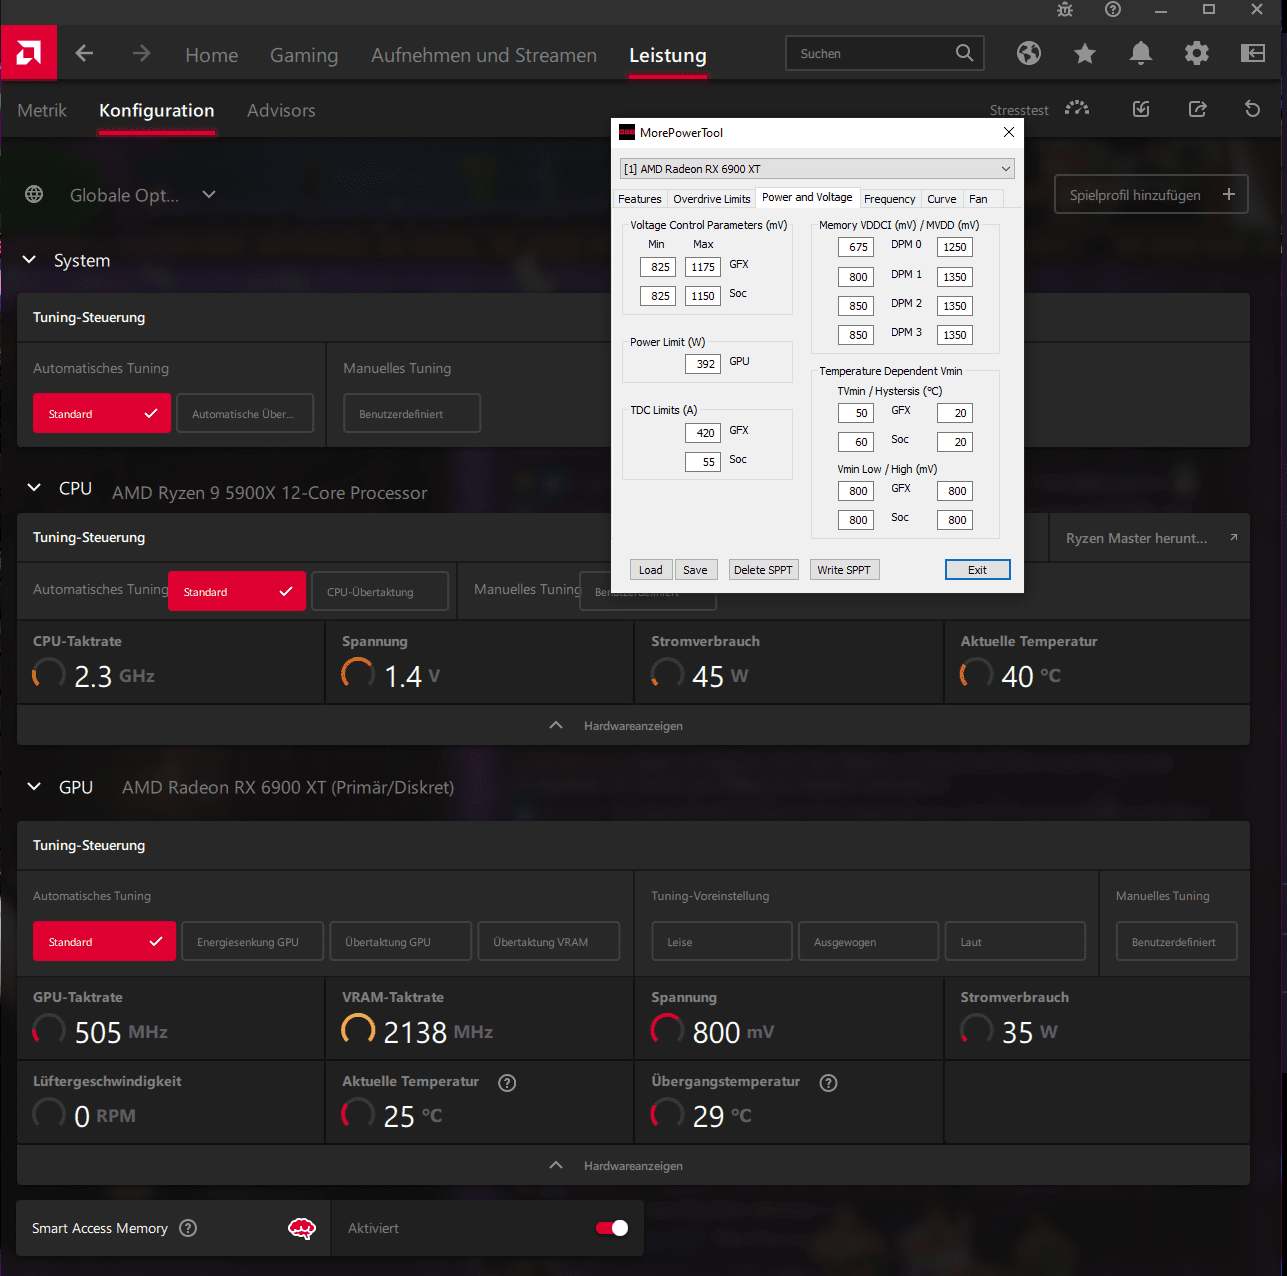Click the Power Limit GPU field
The image size is (1287, 1276).
click(703, 364)
